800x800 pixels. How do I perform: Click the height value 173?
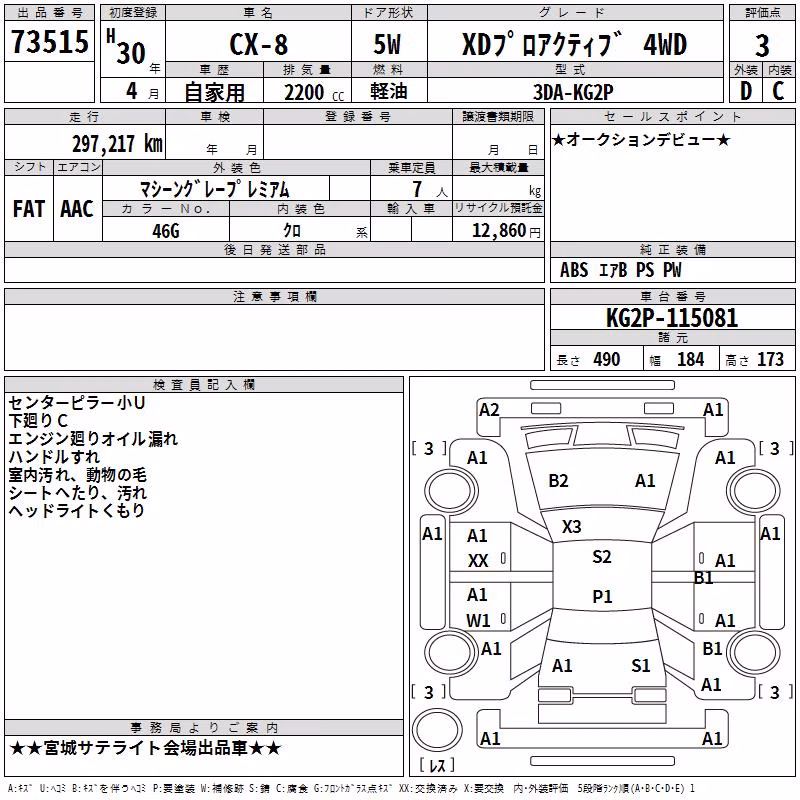(770, 360)
